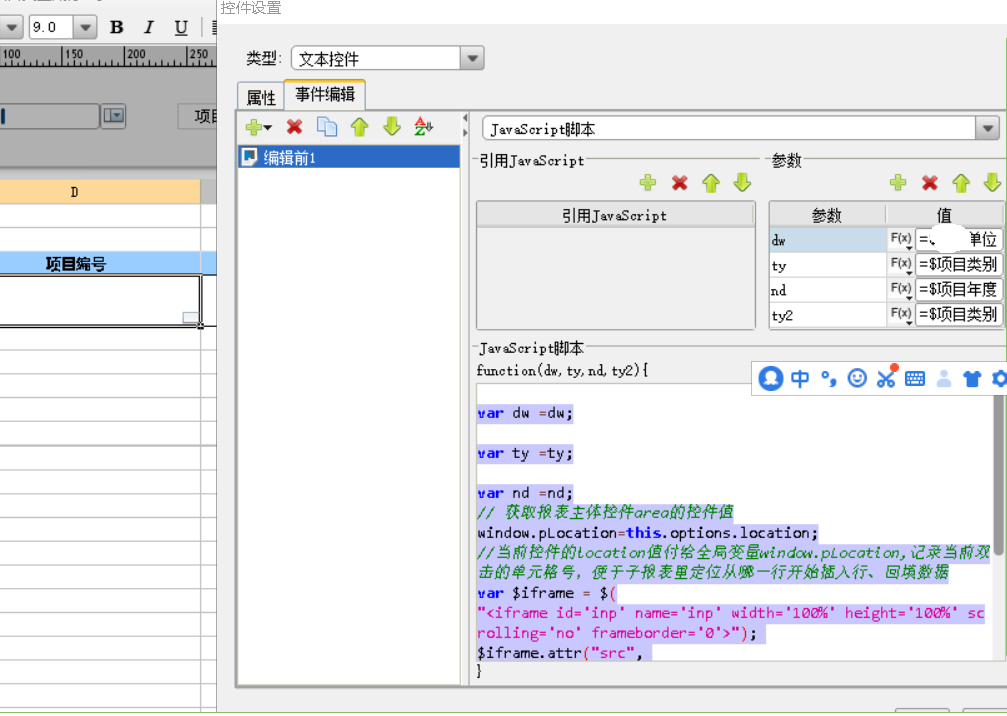Add a 引用JavaScript reference entry
The height and width of the screenshot is (716, 1007).
pyautogui.click(x=648, y=183)
